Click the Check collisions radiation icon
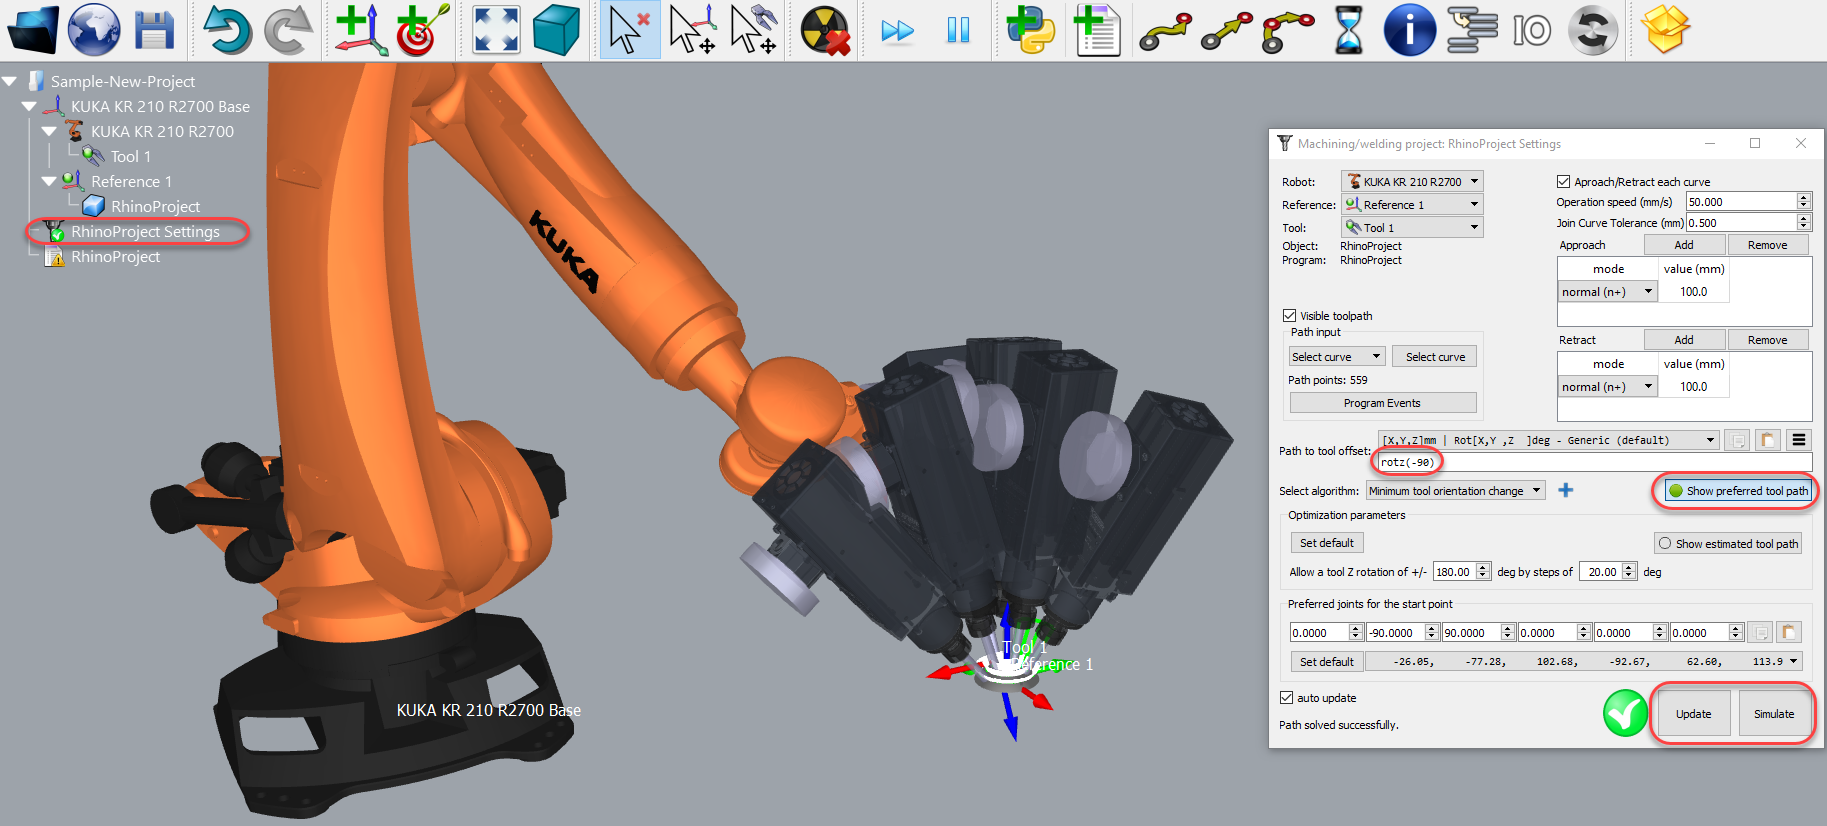This screenshot has height=826, width=1827. [824, 30]
